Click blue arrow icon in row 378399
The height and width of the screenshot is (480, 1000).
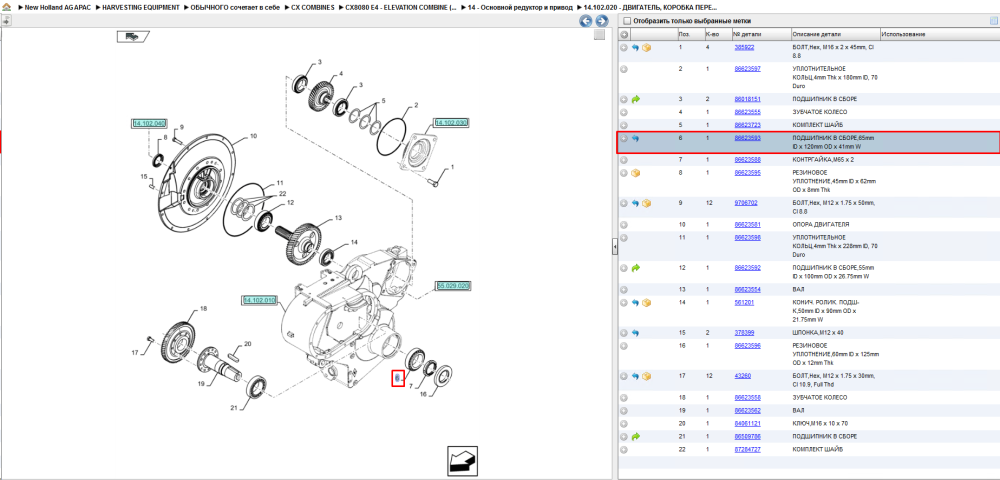tap(635, 333)
